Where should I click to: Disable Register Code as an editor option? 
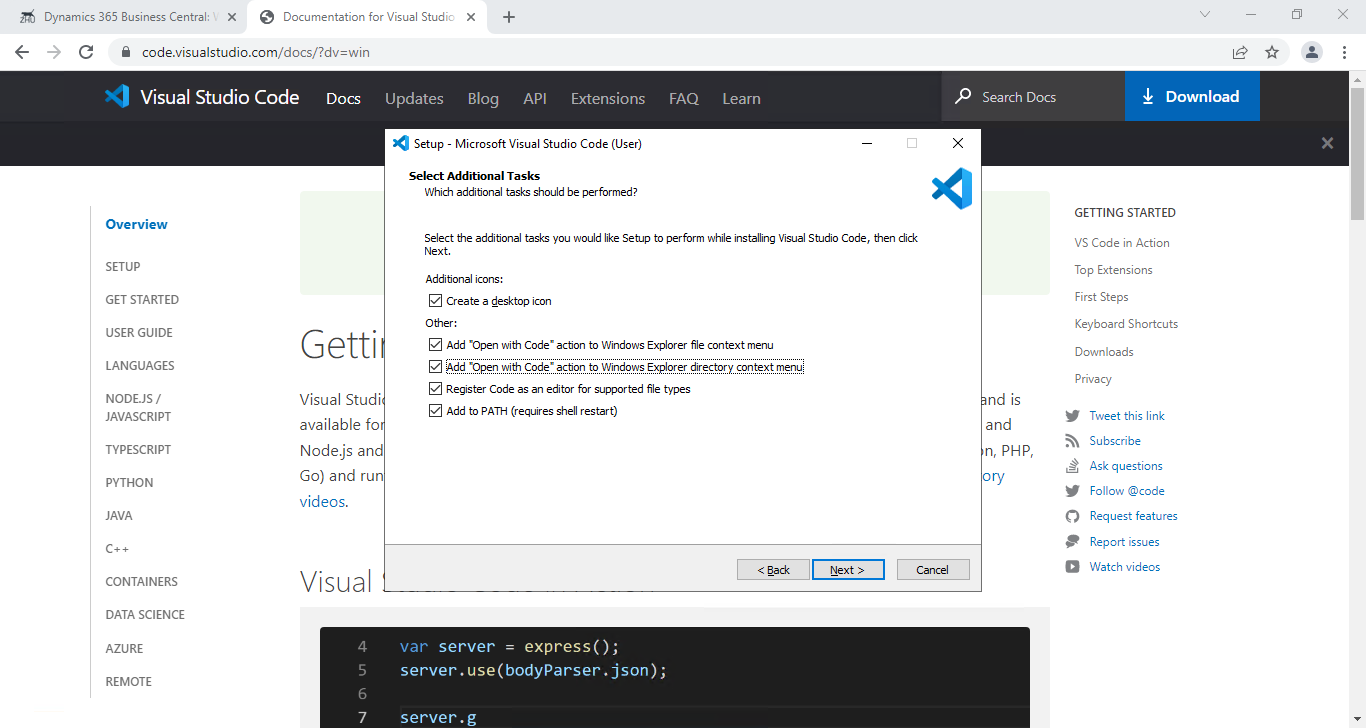tap(435, 388)
